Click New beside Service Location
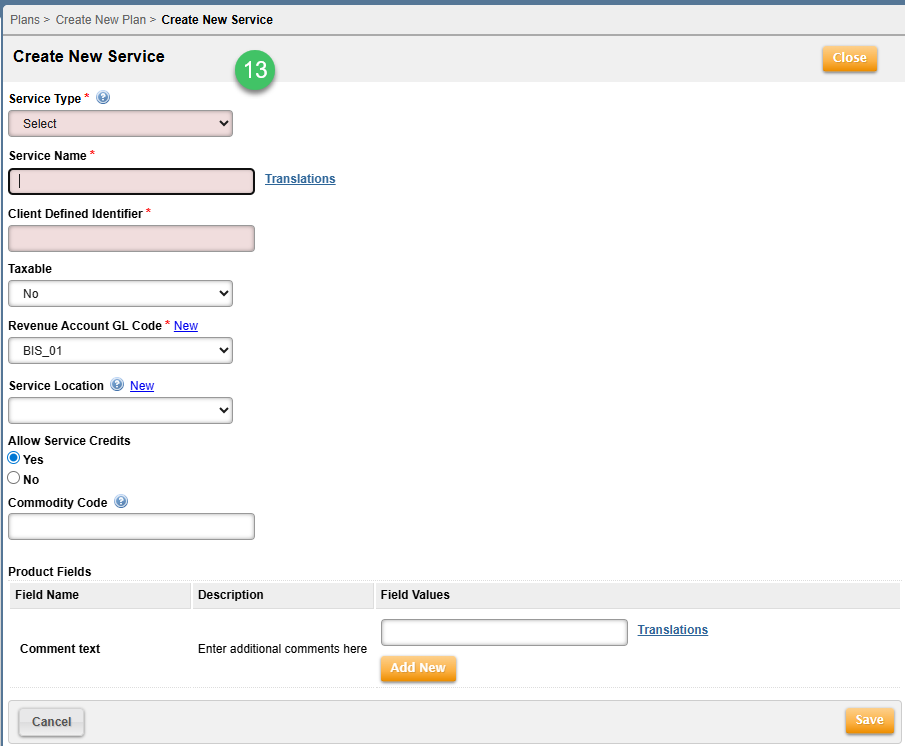 141,385
